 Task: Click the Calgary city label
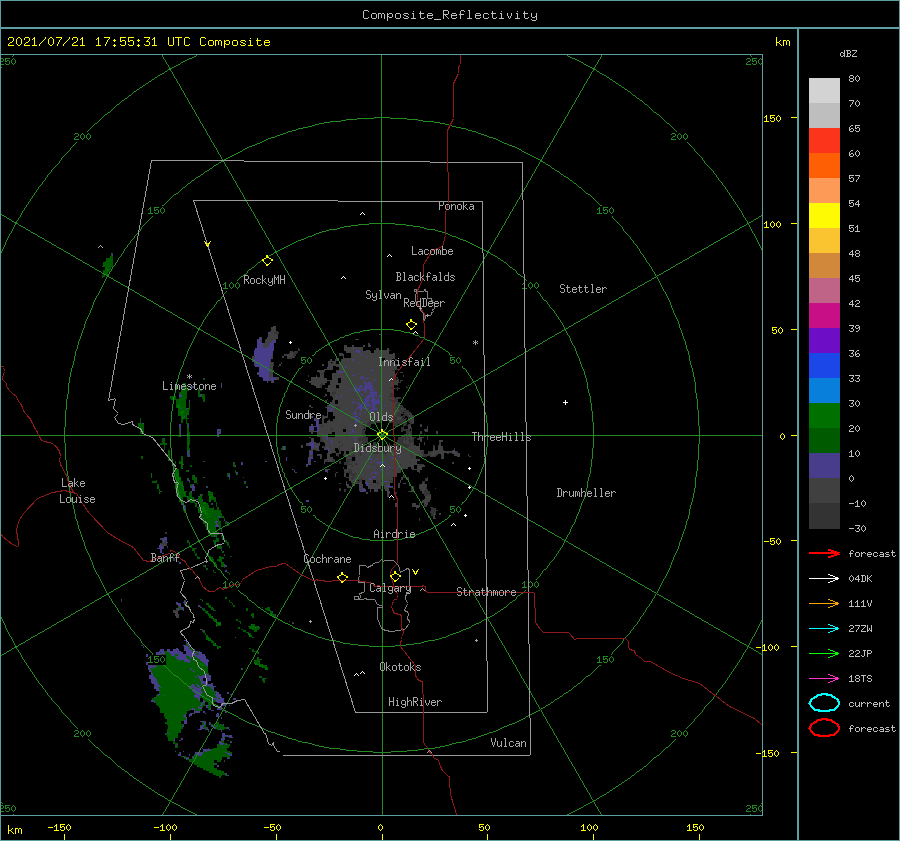point(390,588)
